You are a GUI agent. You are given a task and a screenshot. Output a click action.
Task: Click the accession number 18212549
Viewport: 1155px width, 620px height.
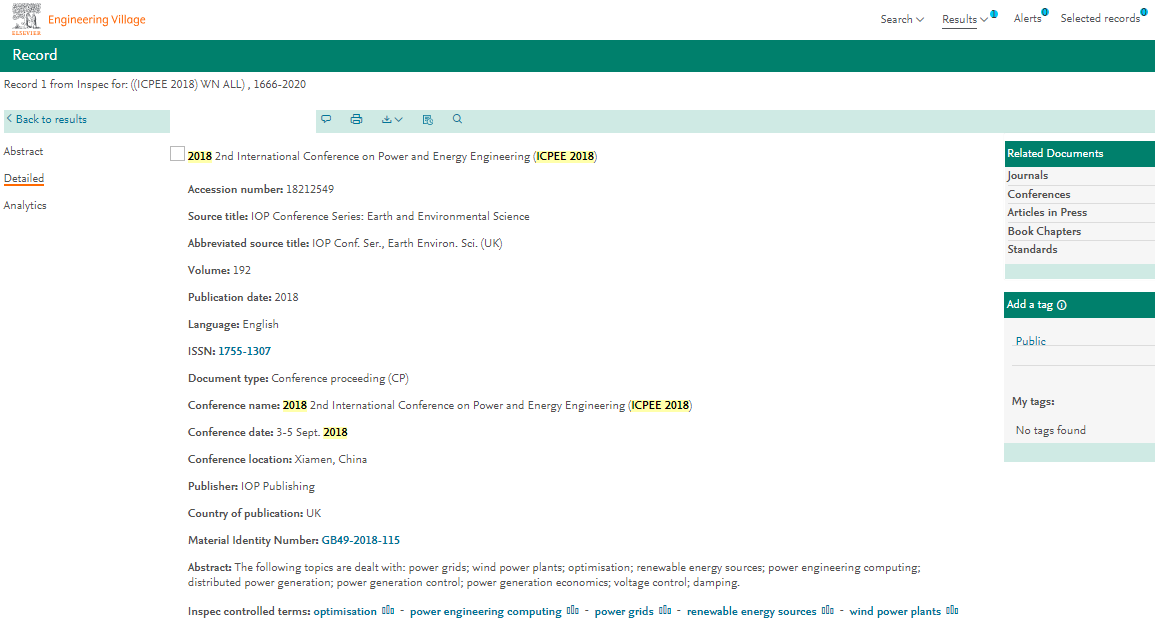point(309,189)
